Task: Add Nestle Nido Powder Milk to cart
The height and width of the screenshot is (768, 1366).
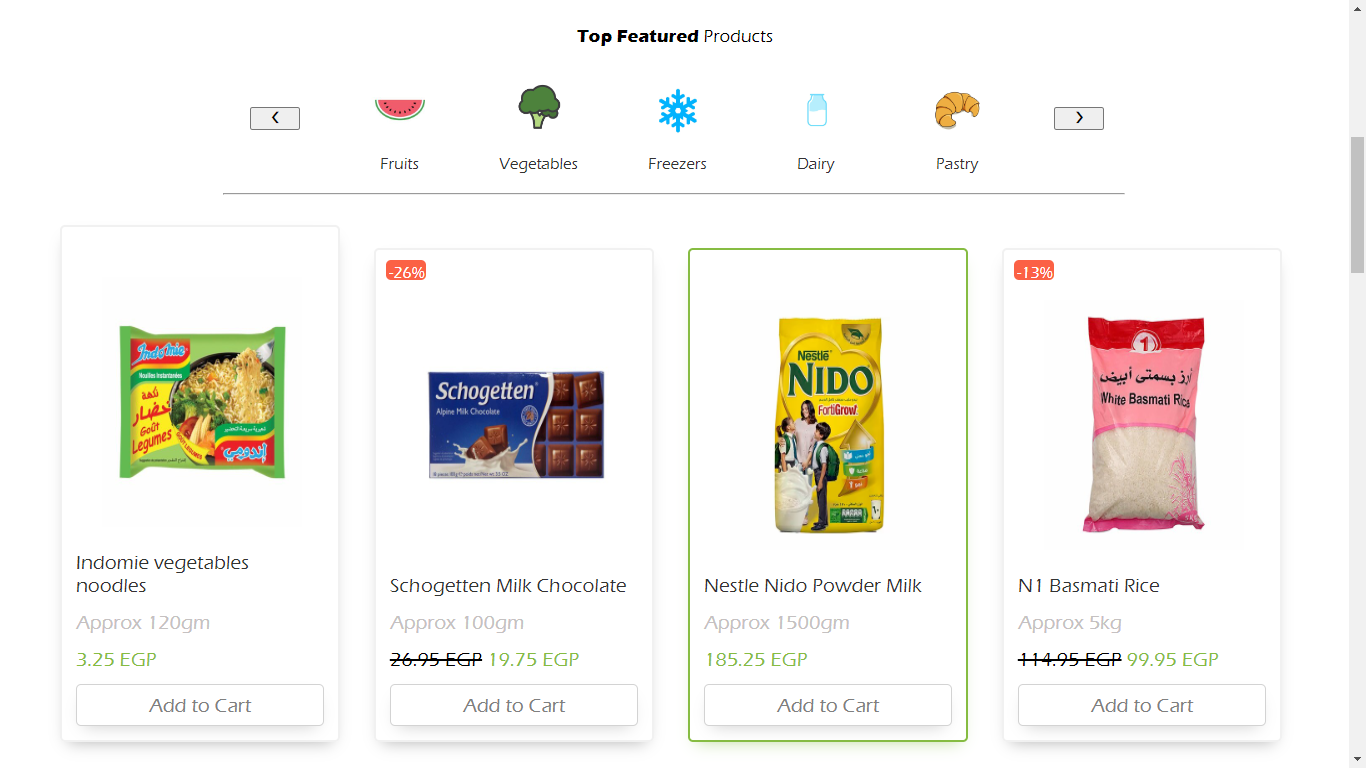Action: [x=827, y=705]
